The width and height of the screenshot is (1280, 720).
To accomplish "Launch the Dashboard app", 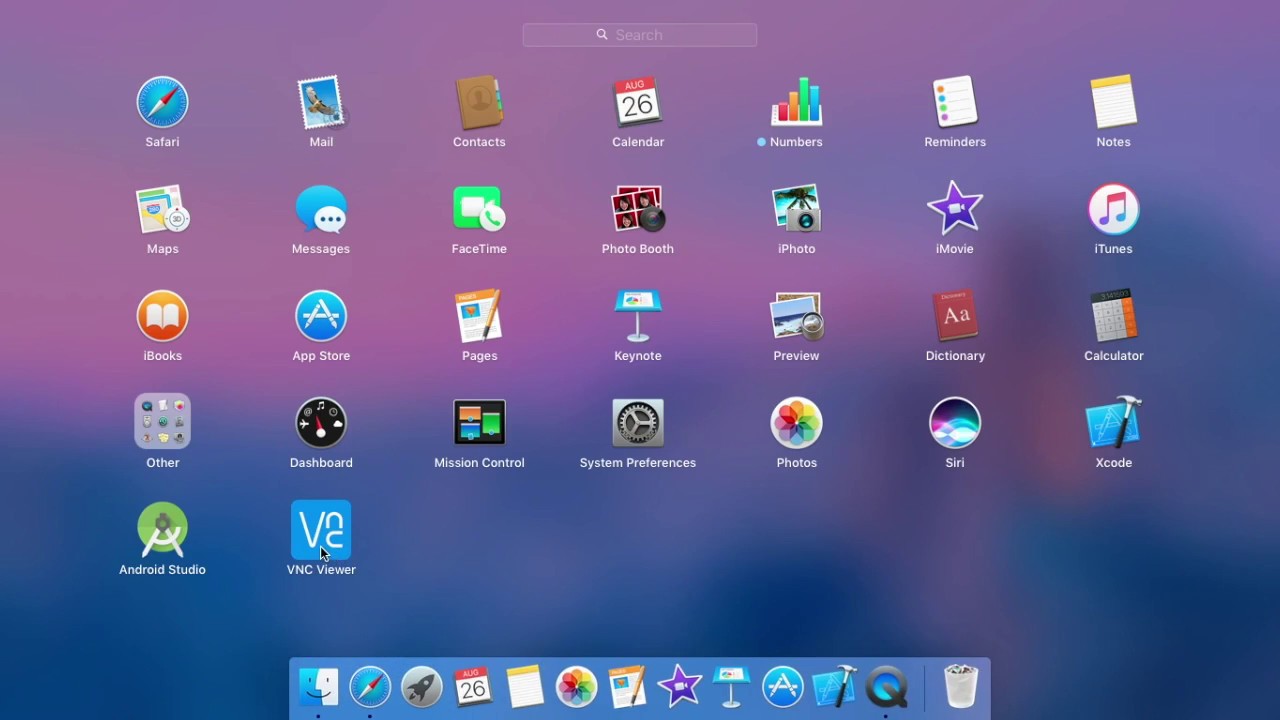I will click(321, 424).
